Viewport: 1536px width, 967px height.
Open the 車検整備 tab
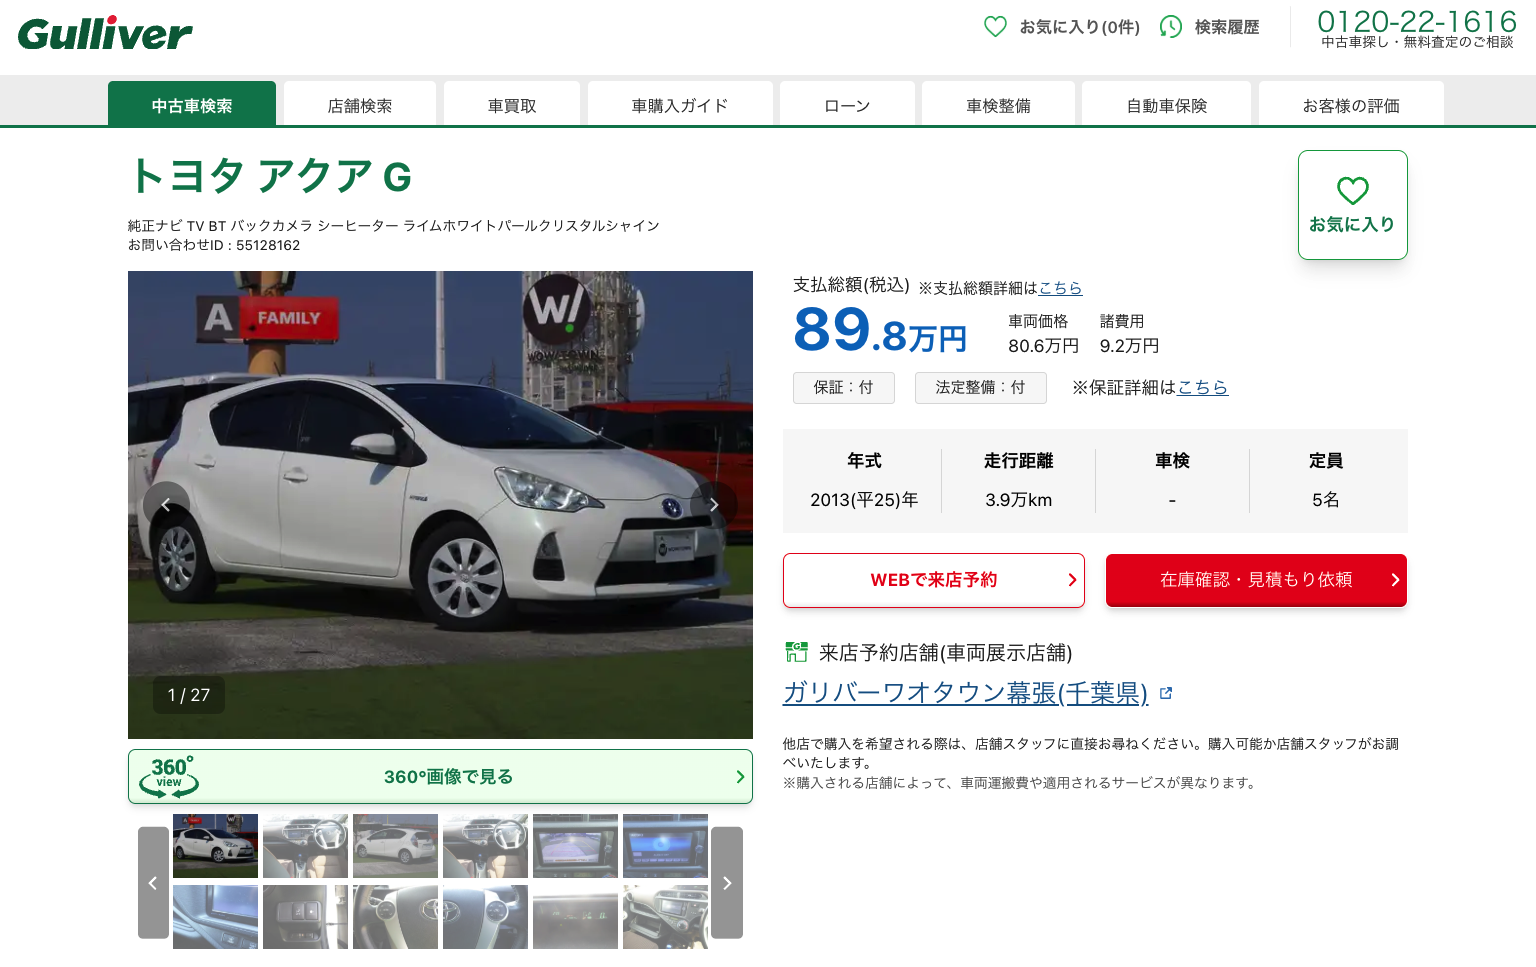point(998,104)
